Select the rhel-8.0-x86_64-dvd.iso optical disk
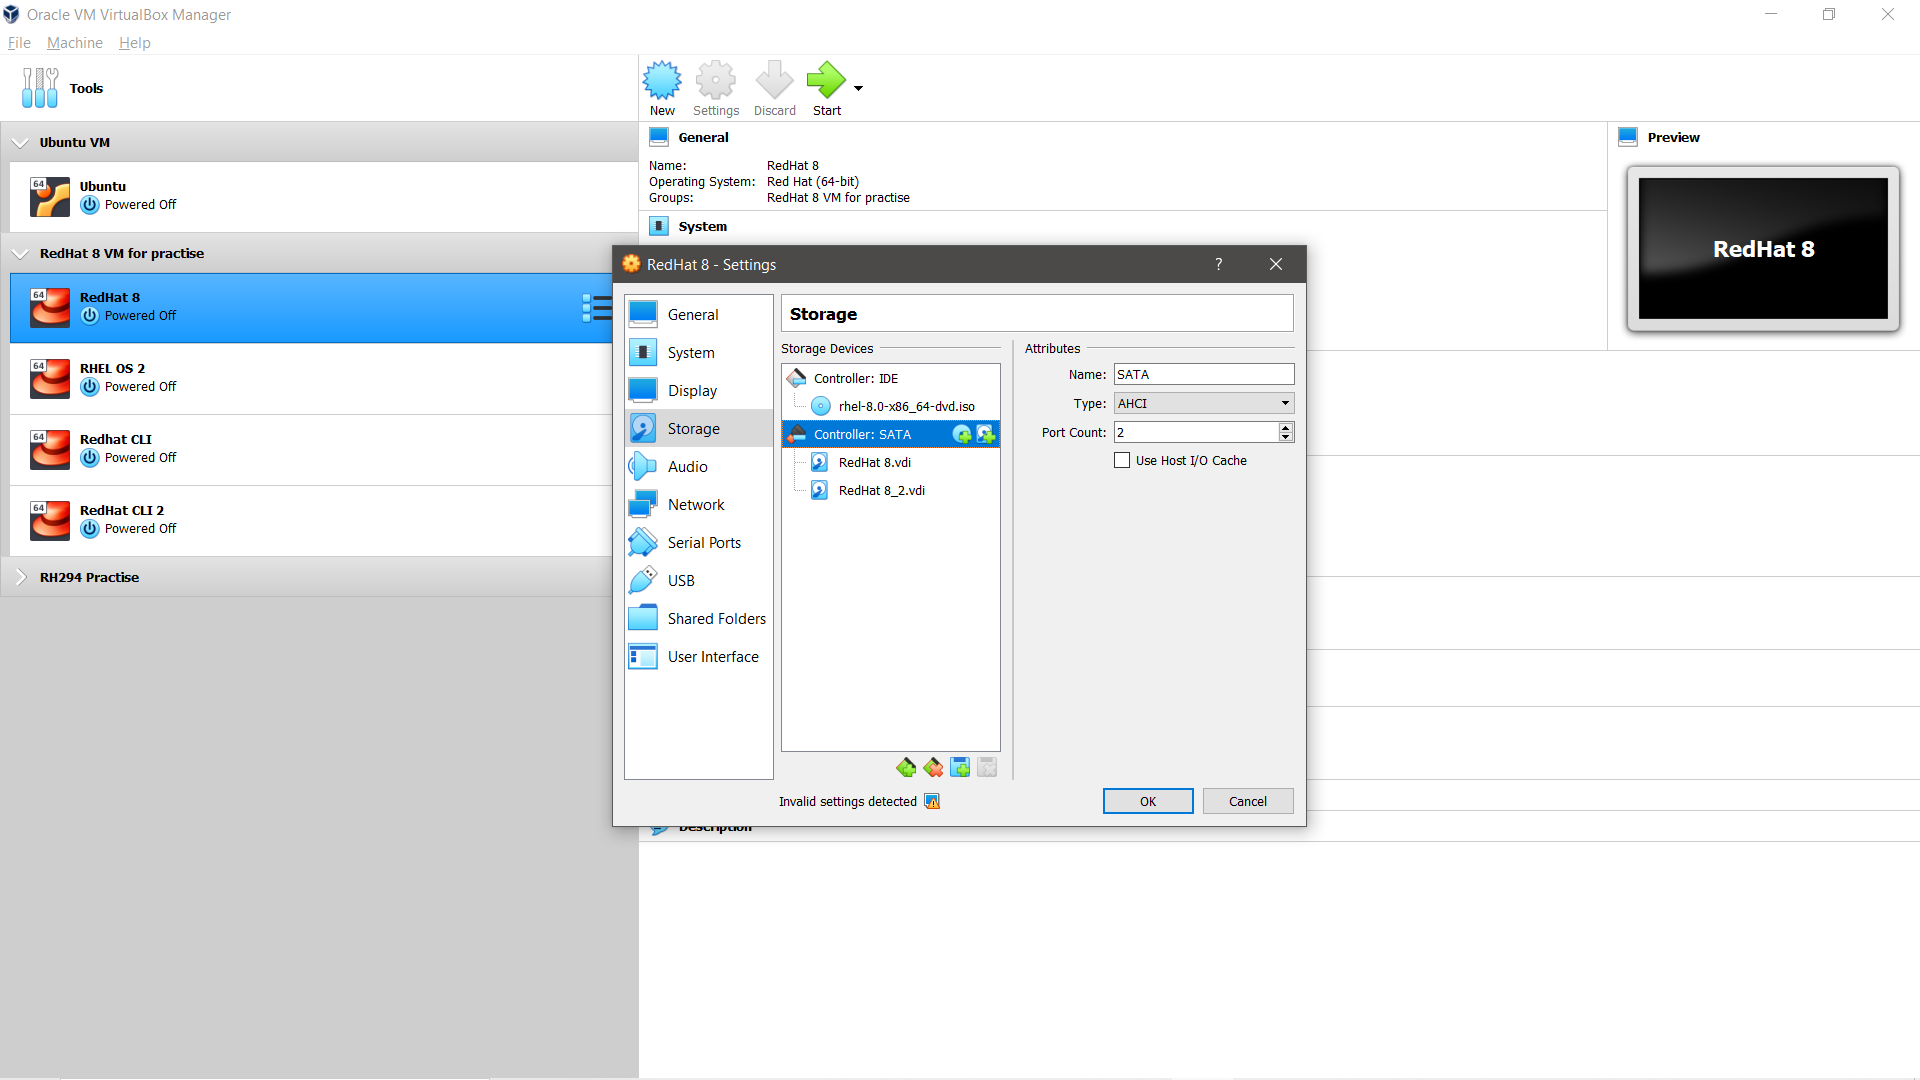 (890, 406)
